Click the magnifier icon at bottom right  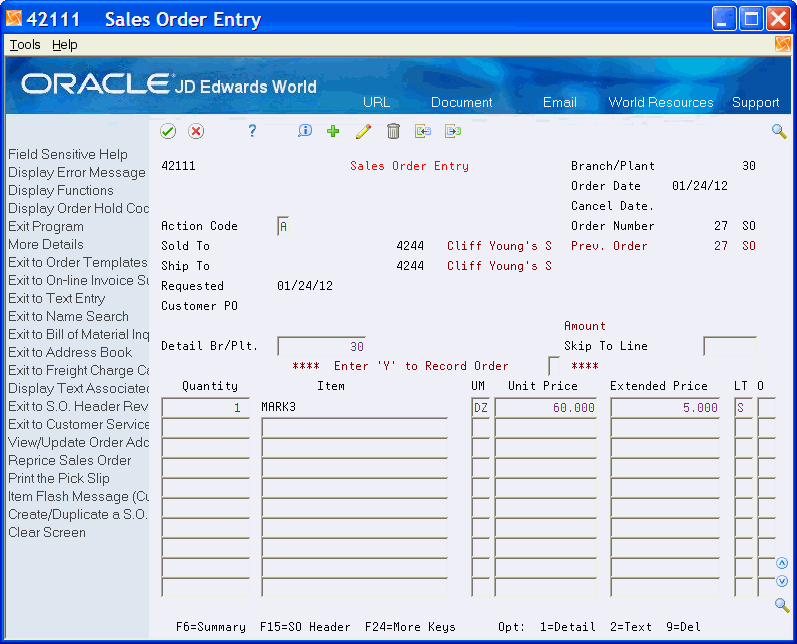click(x=782, y=605)
